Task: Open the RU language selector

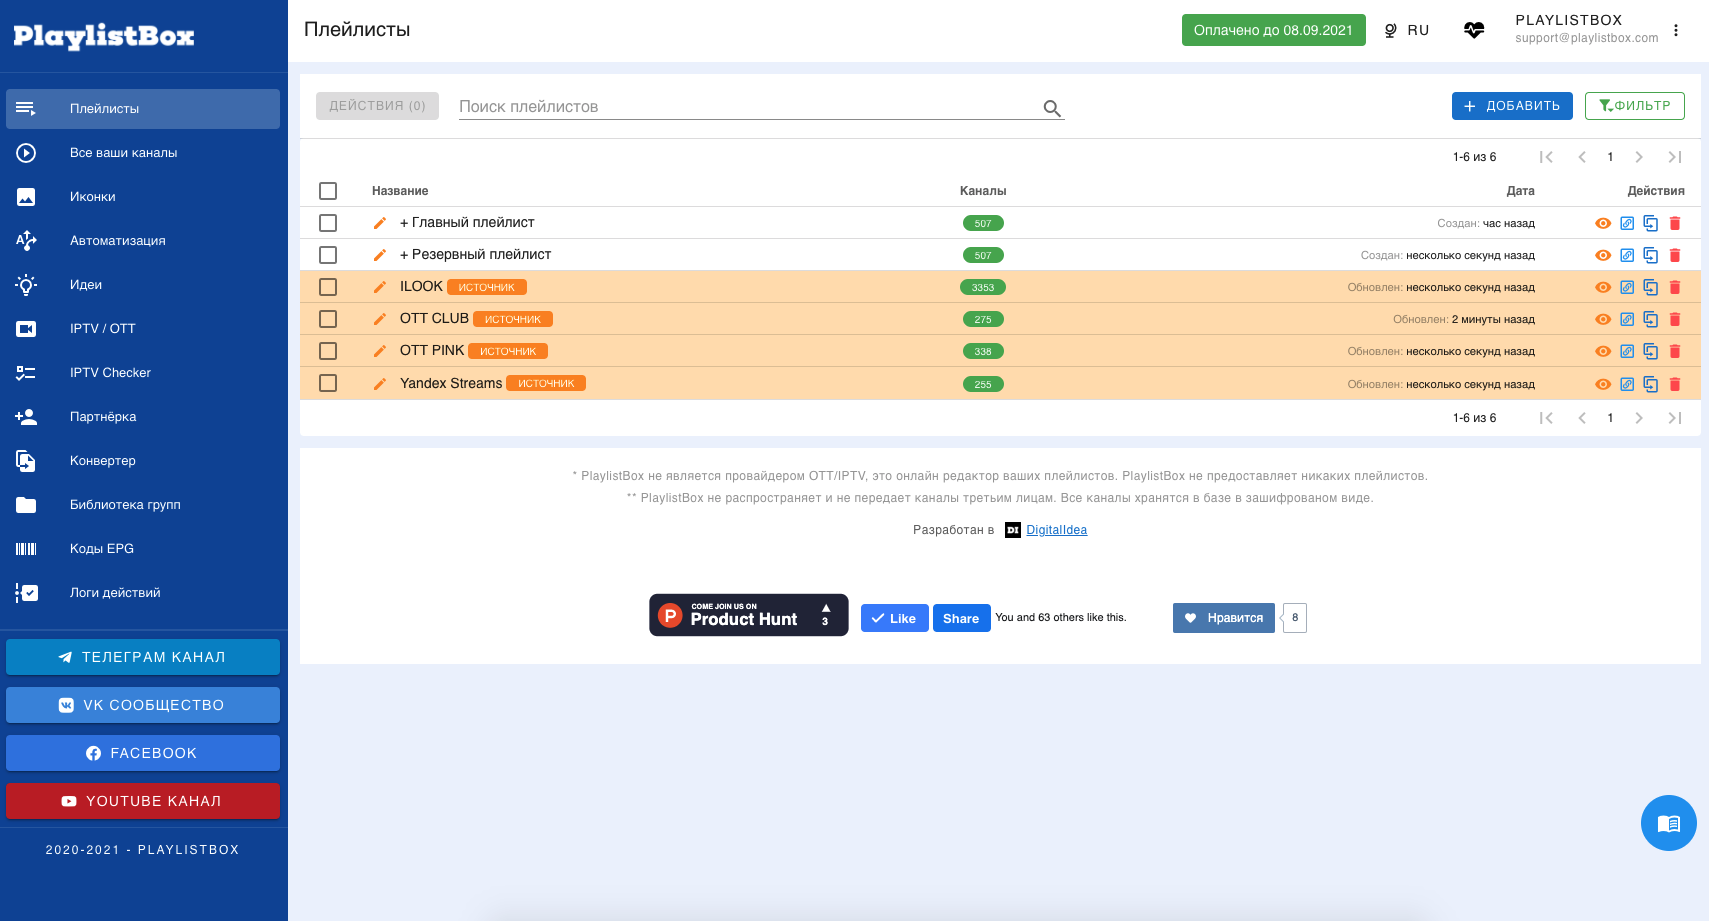Action: click(x=1407, y=30)
